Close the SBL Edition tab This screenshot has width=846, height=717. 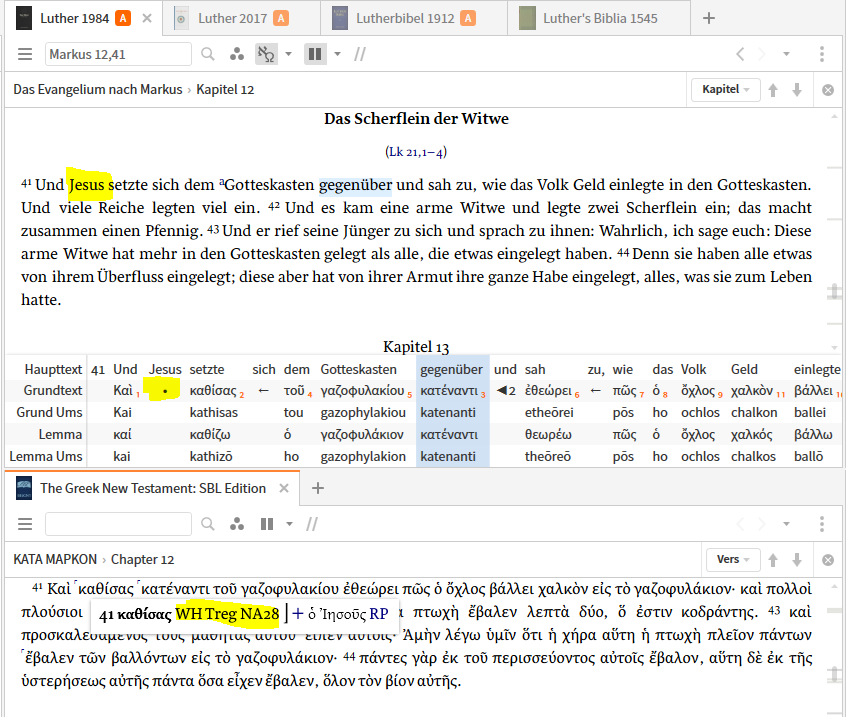(284, 488)
